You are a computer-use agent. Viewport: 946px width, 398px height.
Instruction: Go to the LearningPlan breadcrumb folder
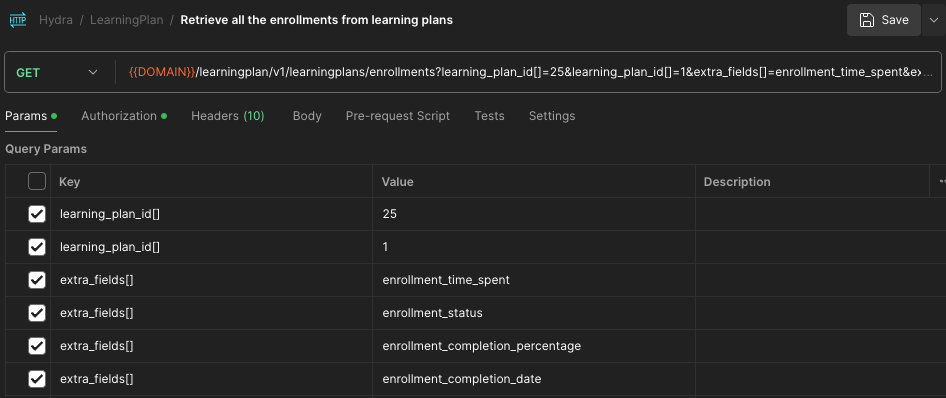[x=127, y=20]
